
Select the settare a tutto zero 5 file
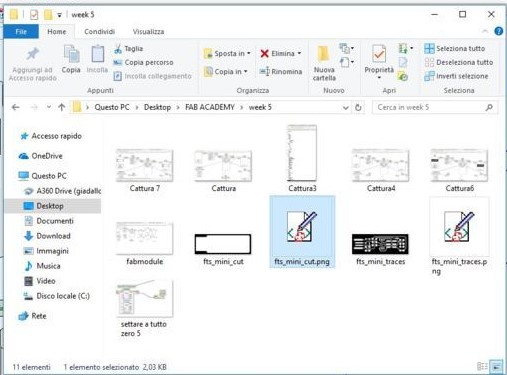(145, 309)
